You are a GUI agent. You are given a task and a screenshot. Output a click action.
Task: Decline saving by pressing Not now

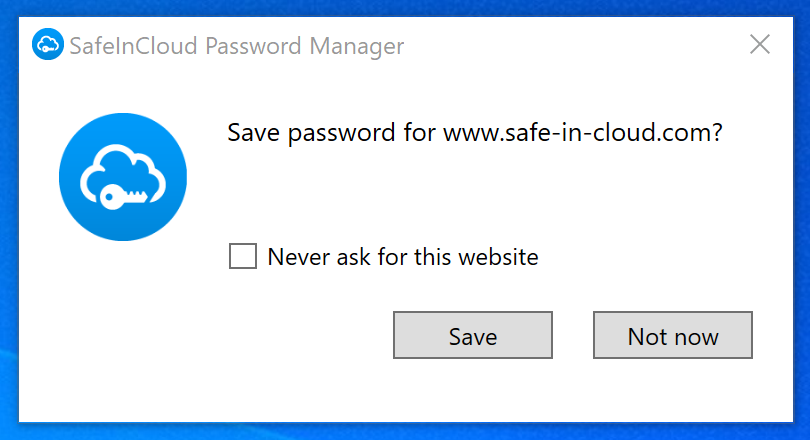[x=672, y=336]
